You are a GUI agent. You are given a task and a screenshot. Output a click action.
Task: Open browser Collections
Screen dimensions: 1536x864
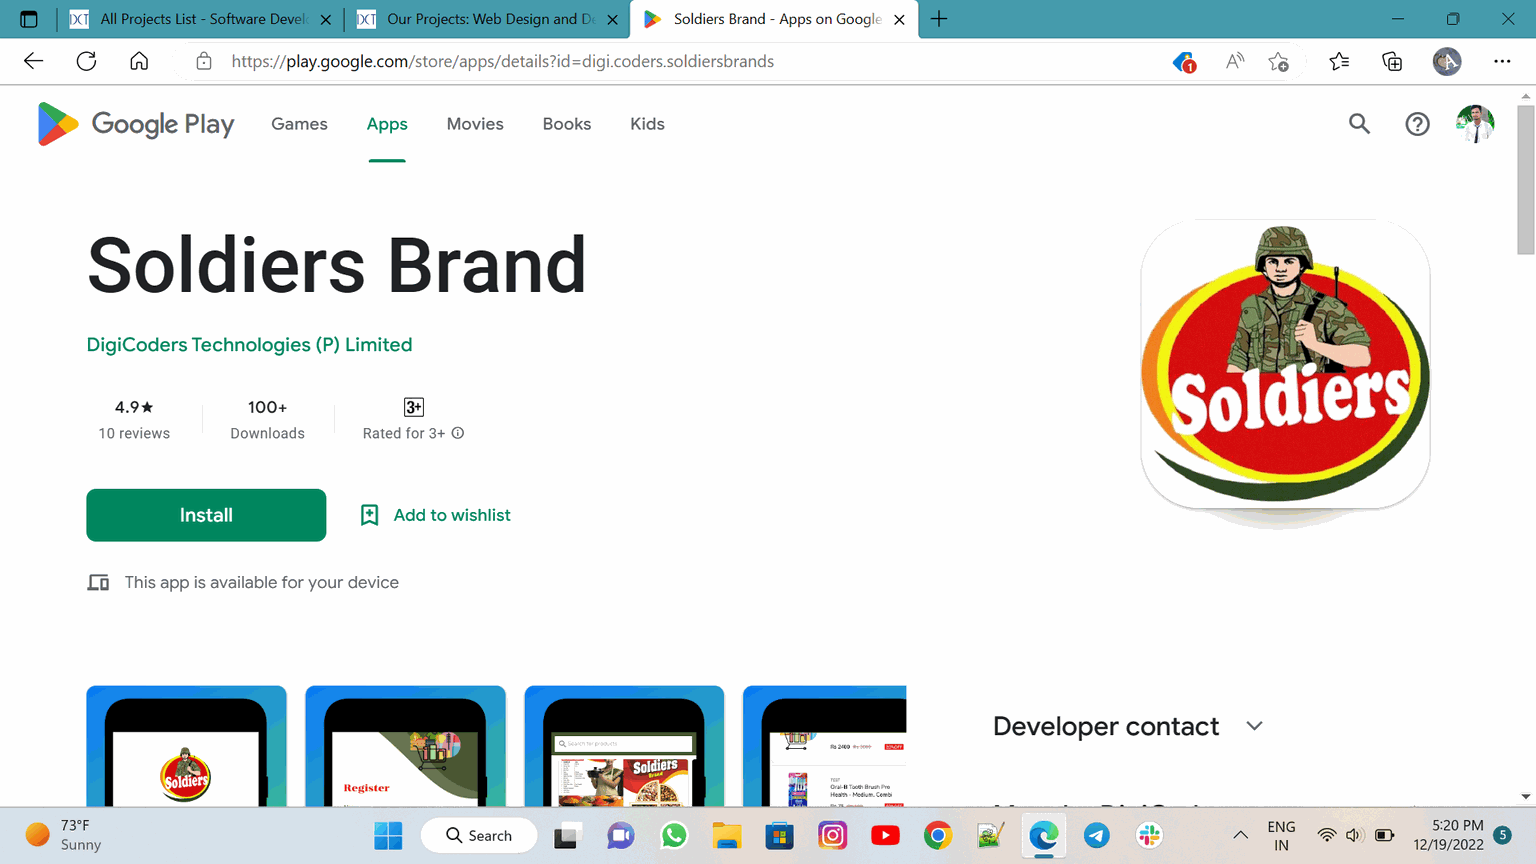pyautogui.click(x=1392, y=61)
